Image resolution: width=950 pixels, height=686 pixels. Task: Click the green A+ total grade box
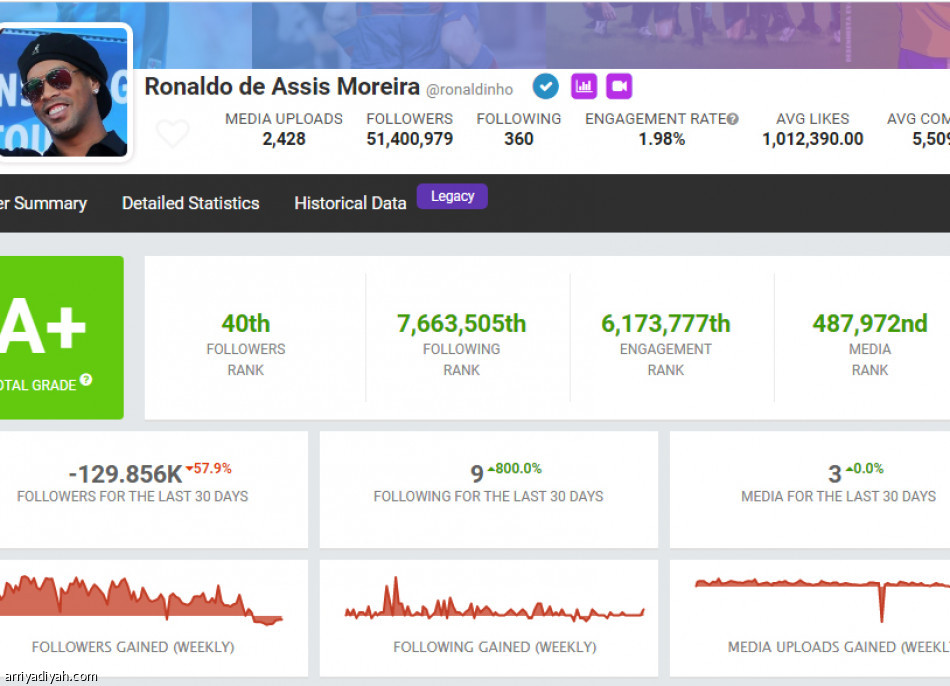58,337
